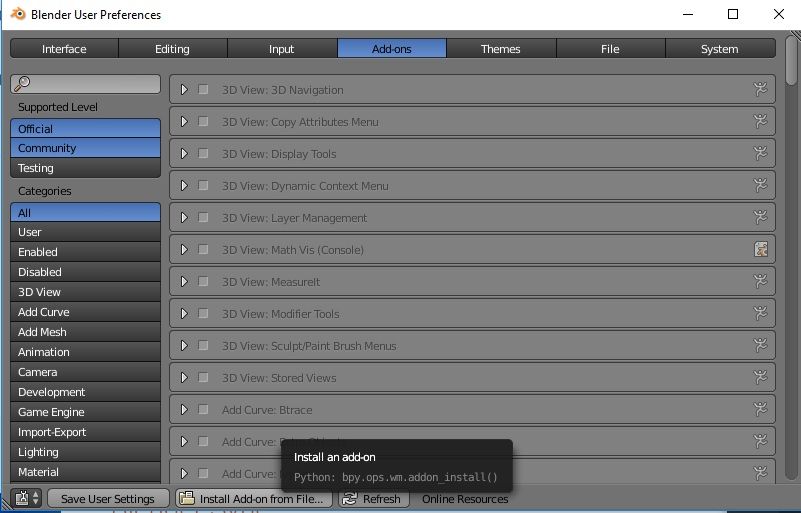Screen dimensions: 801x513
Task: Click the community icon on Modifier Tools row
Action: [x=760, y=313]
